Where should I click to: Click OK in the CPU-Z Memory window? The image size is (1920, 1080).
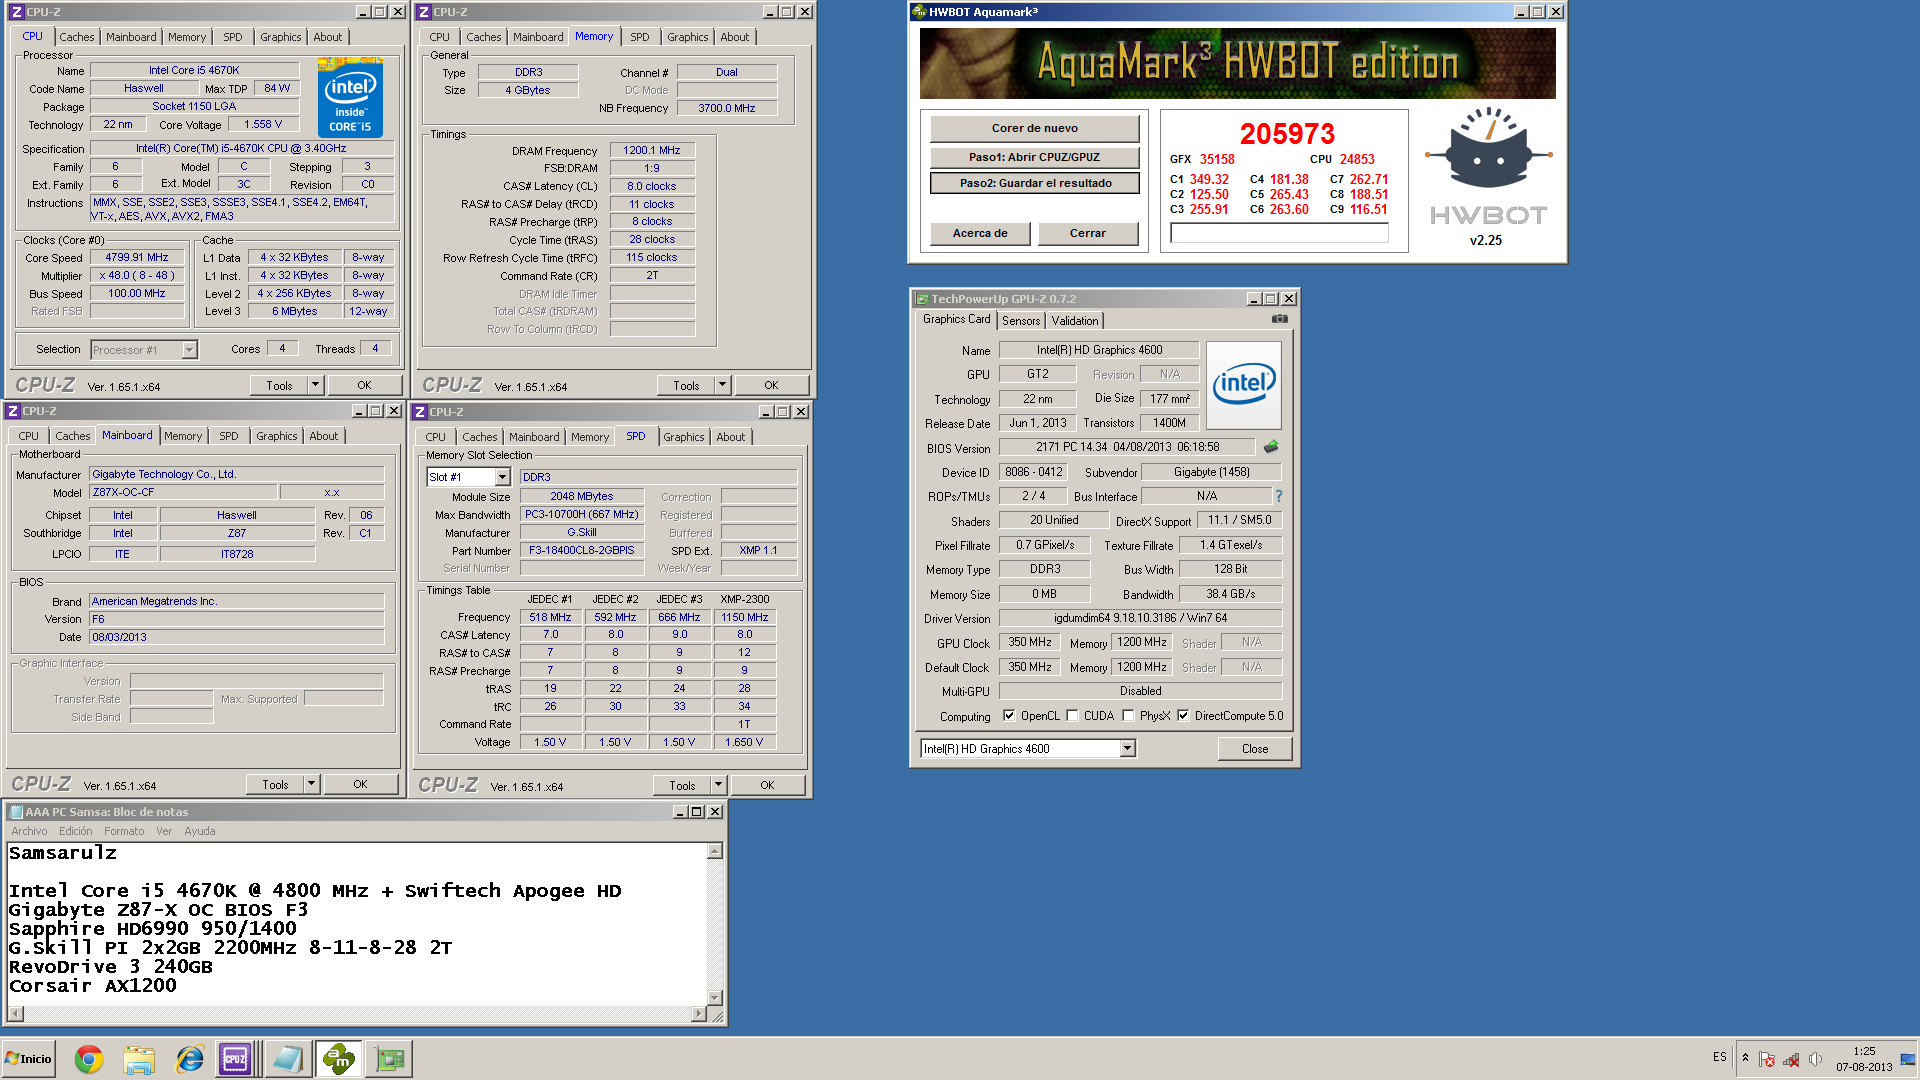pos(771,385)
